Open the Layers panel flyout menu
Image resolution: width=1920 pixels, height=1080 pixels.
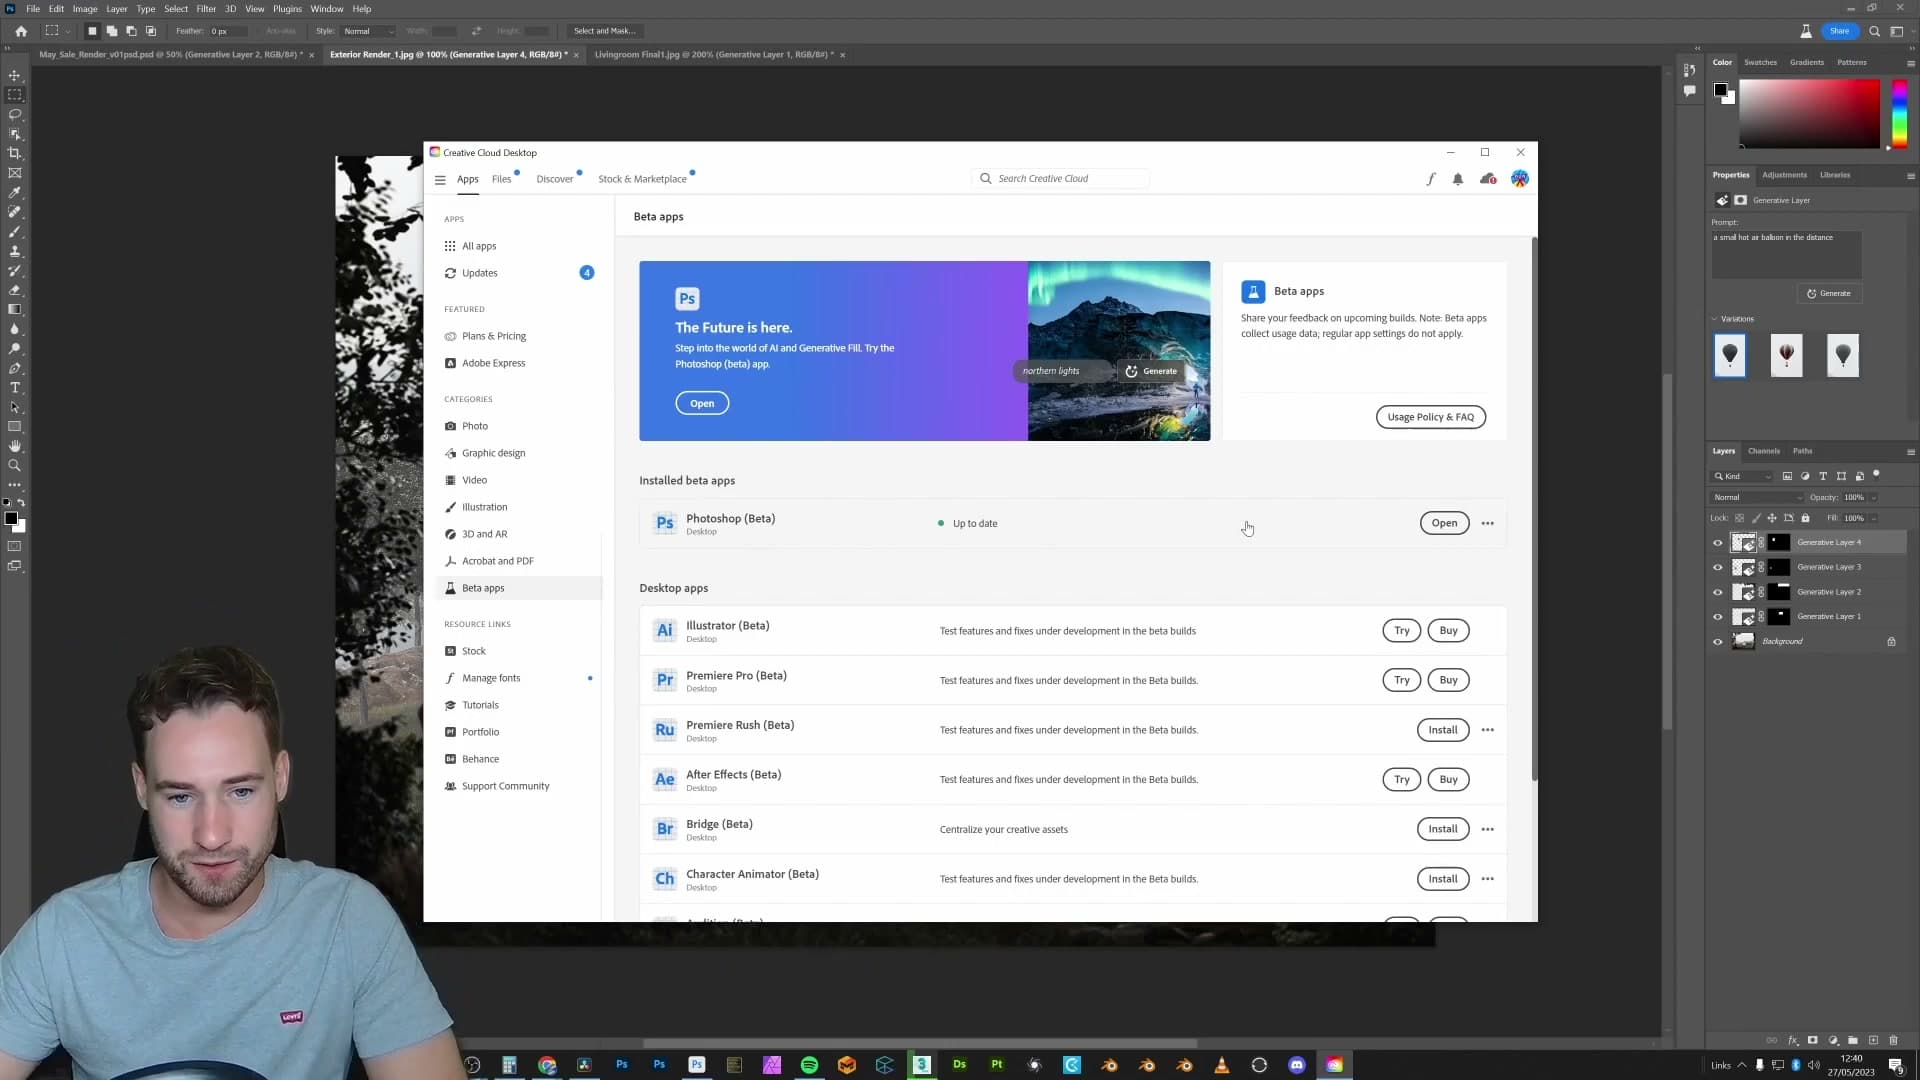(x=1910, y=452)
